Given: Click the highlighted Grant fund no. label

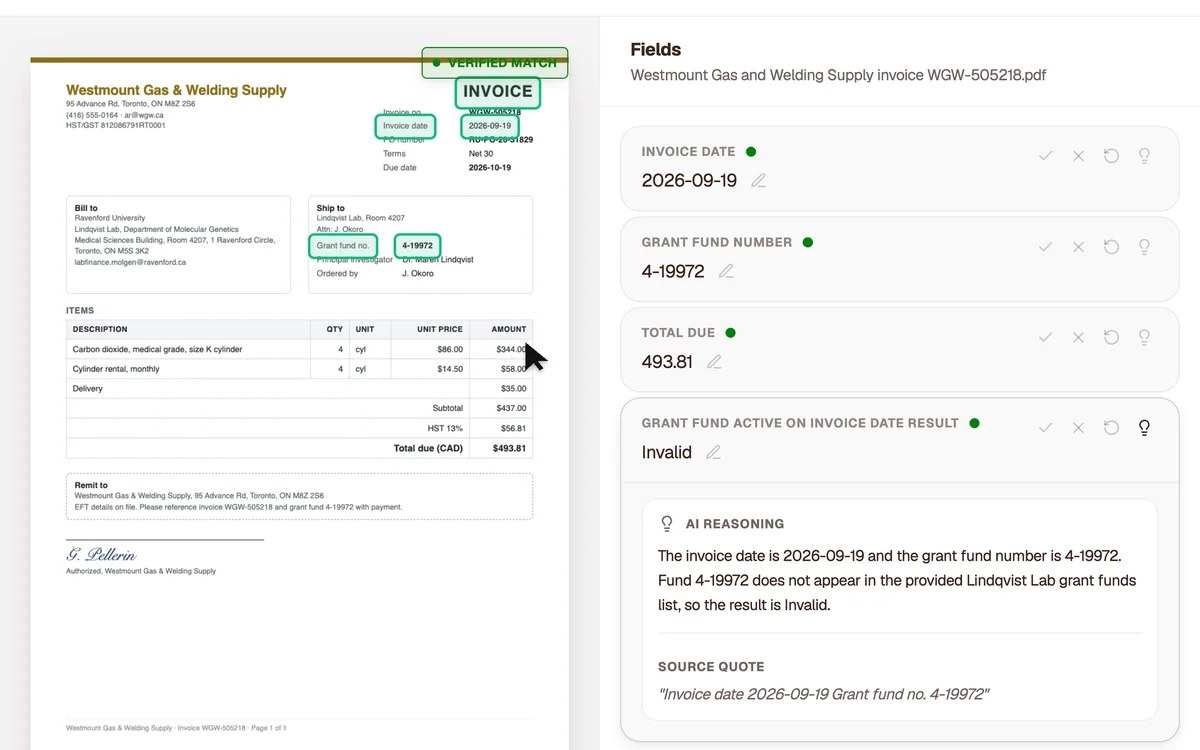Looking at the screenshot, I should 343,245.
